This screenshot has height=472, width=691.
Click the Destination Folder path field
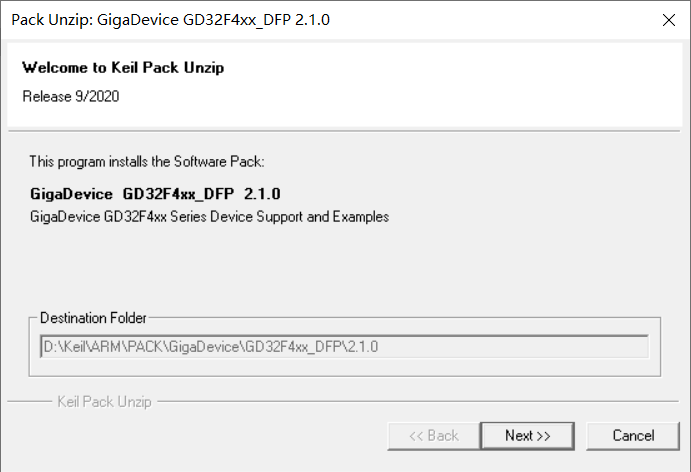pyautogui.click(x=344, y=346)
